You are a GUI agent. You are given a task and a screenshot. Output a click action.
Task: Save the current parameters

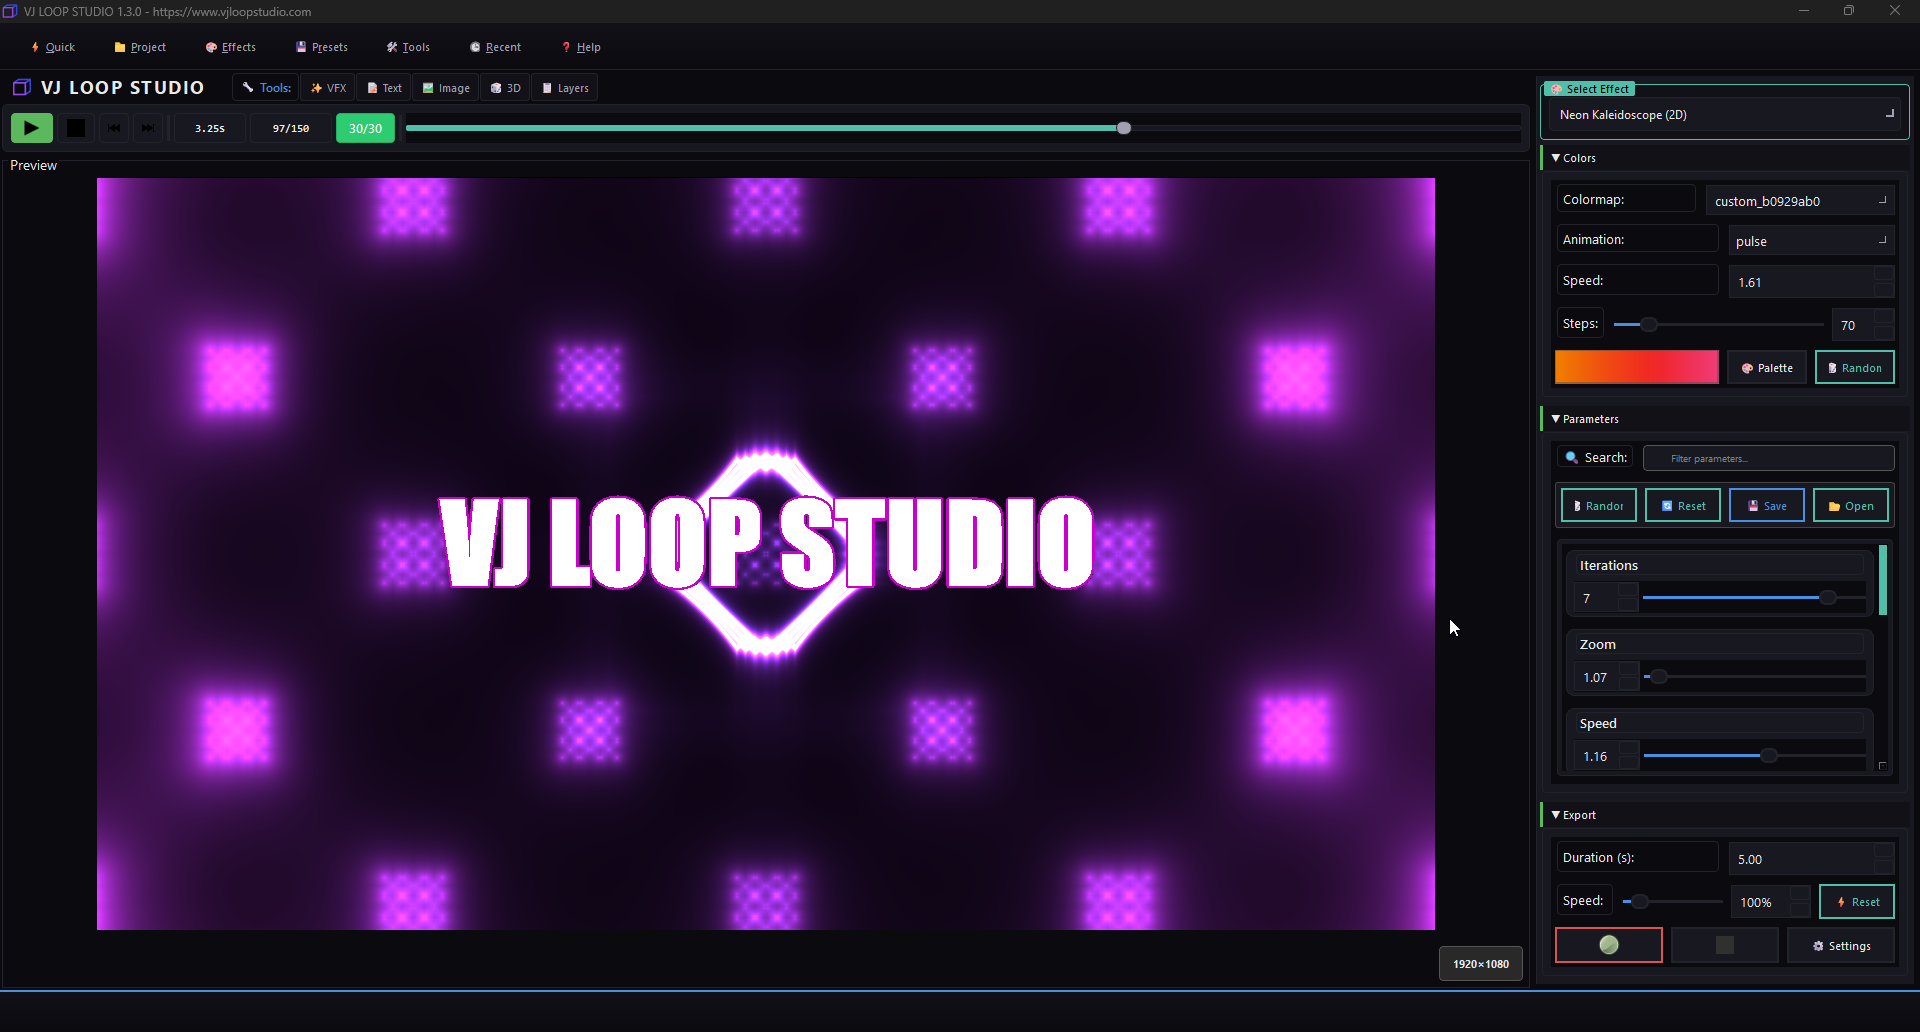(x=1766, y=505)
